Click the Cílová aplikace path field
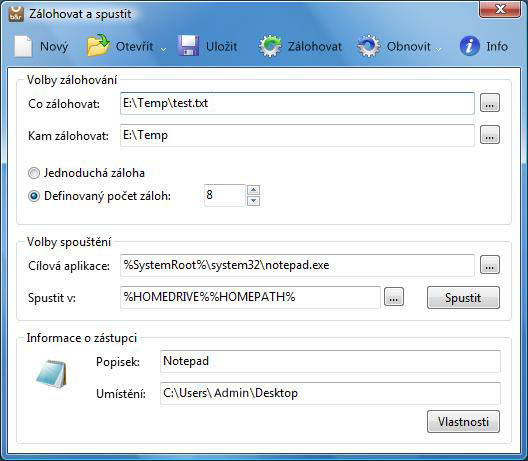The height and width of the screenshot is (461, 528). pyautogui.click(x=297, y=265)
